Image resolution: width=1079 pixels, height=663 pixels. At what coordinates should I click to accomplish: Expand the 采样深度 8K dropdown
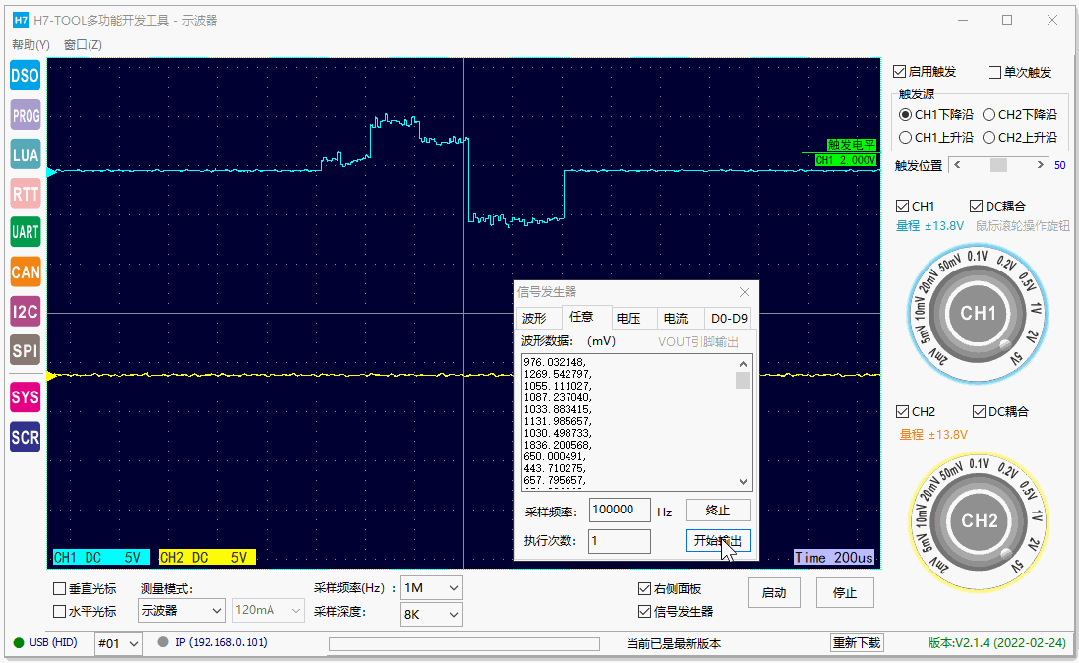(430, 614)
